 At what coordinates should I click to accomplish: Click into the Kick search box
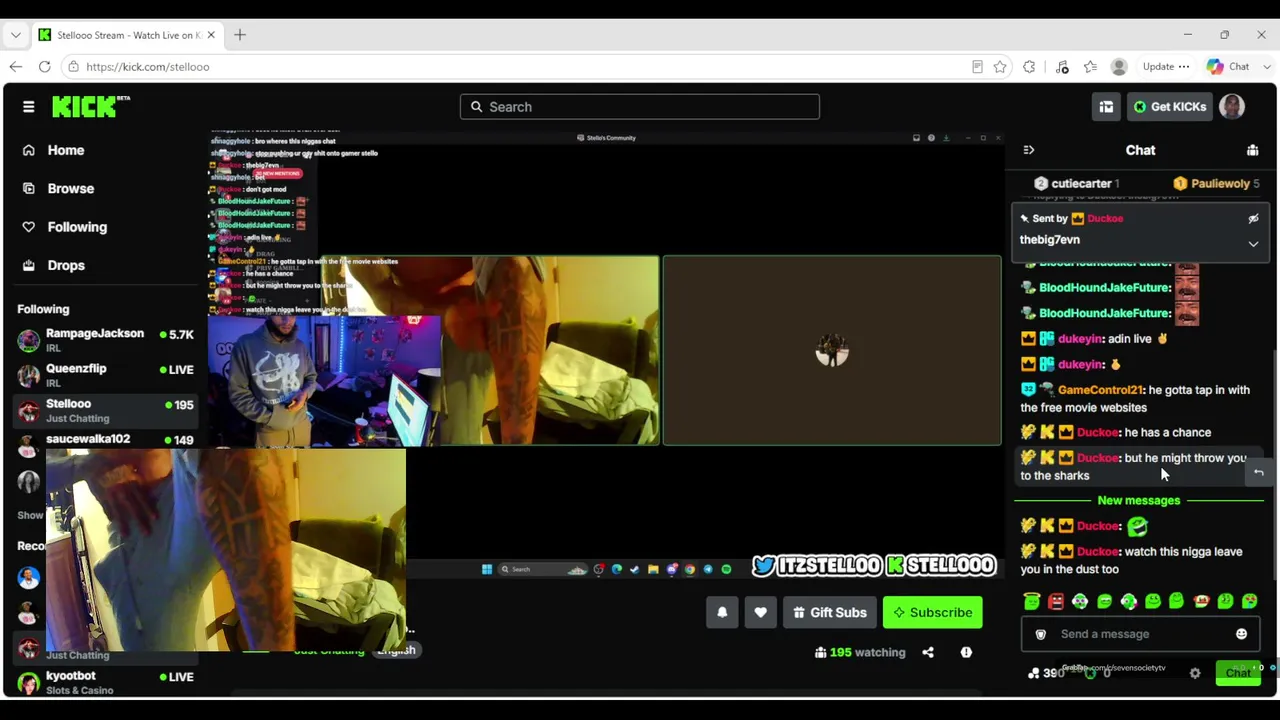click(640, 107)
